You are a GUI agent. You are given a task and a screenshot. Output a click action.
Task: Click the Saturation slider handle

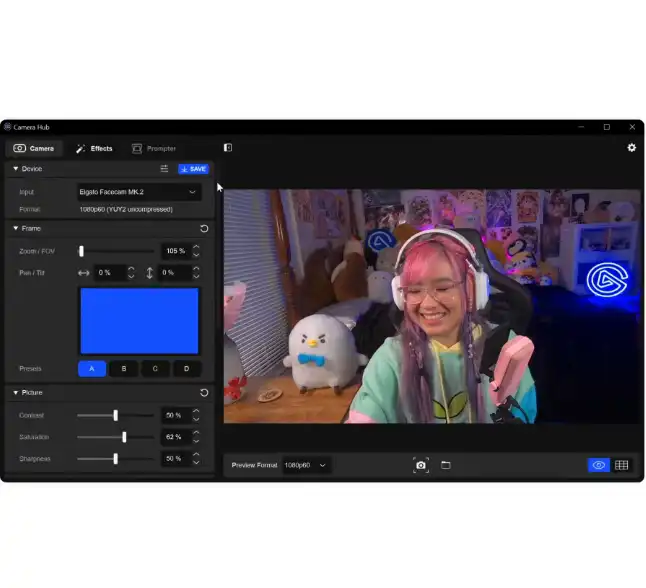124,437
